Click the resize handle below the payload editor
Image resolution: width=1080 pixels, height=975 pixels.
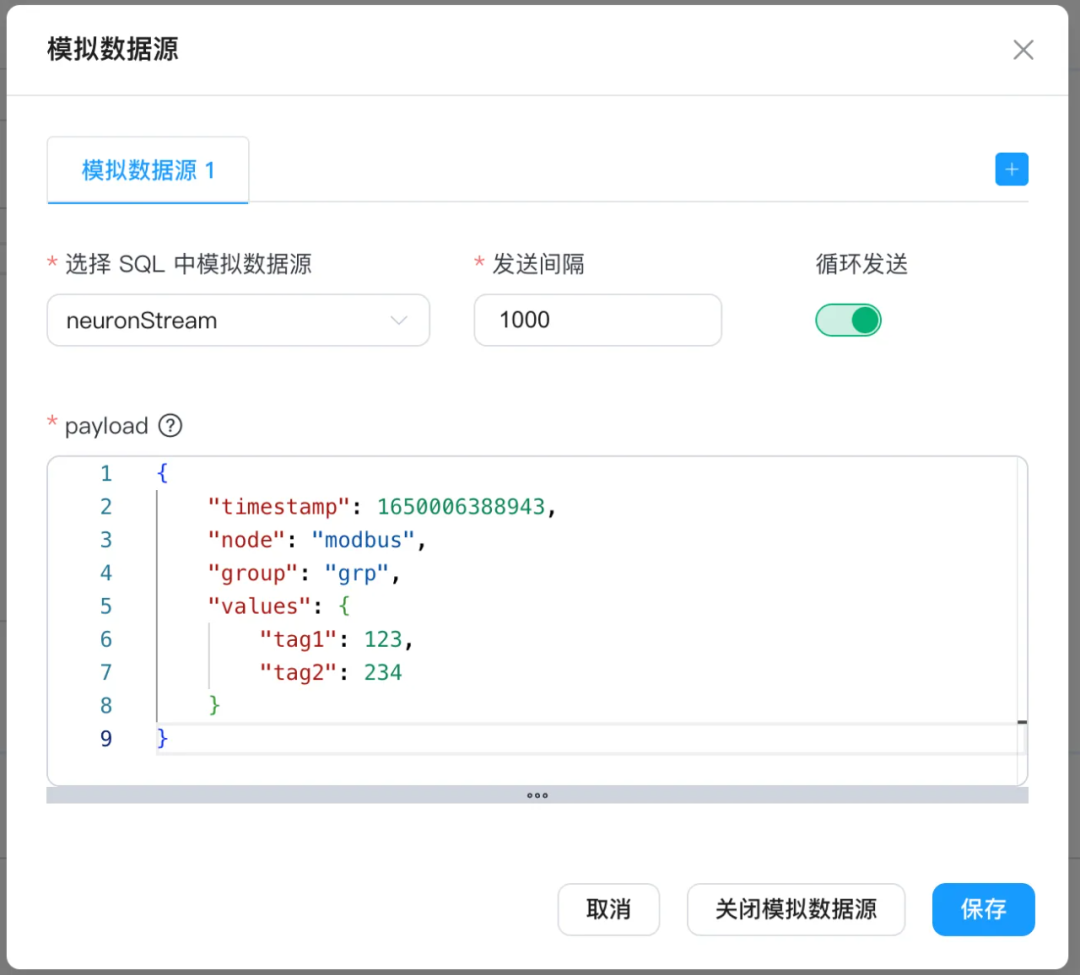click(x=537, y=795)
